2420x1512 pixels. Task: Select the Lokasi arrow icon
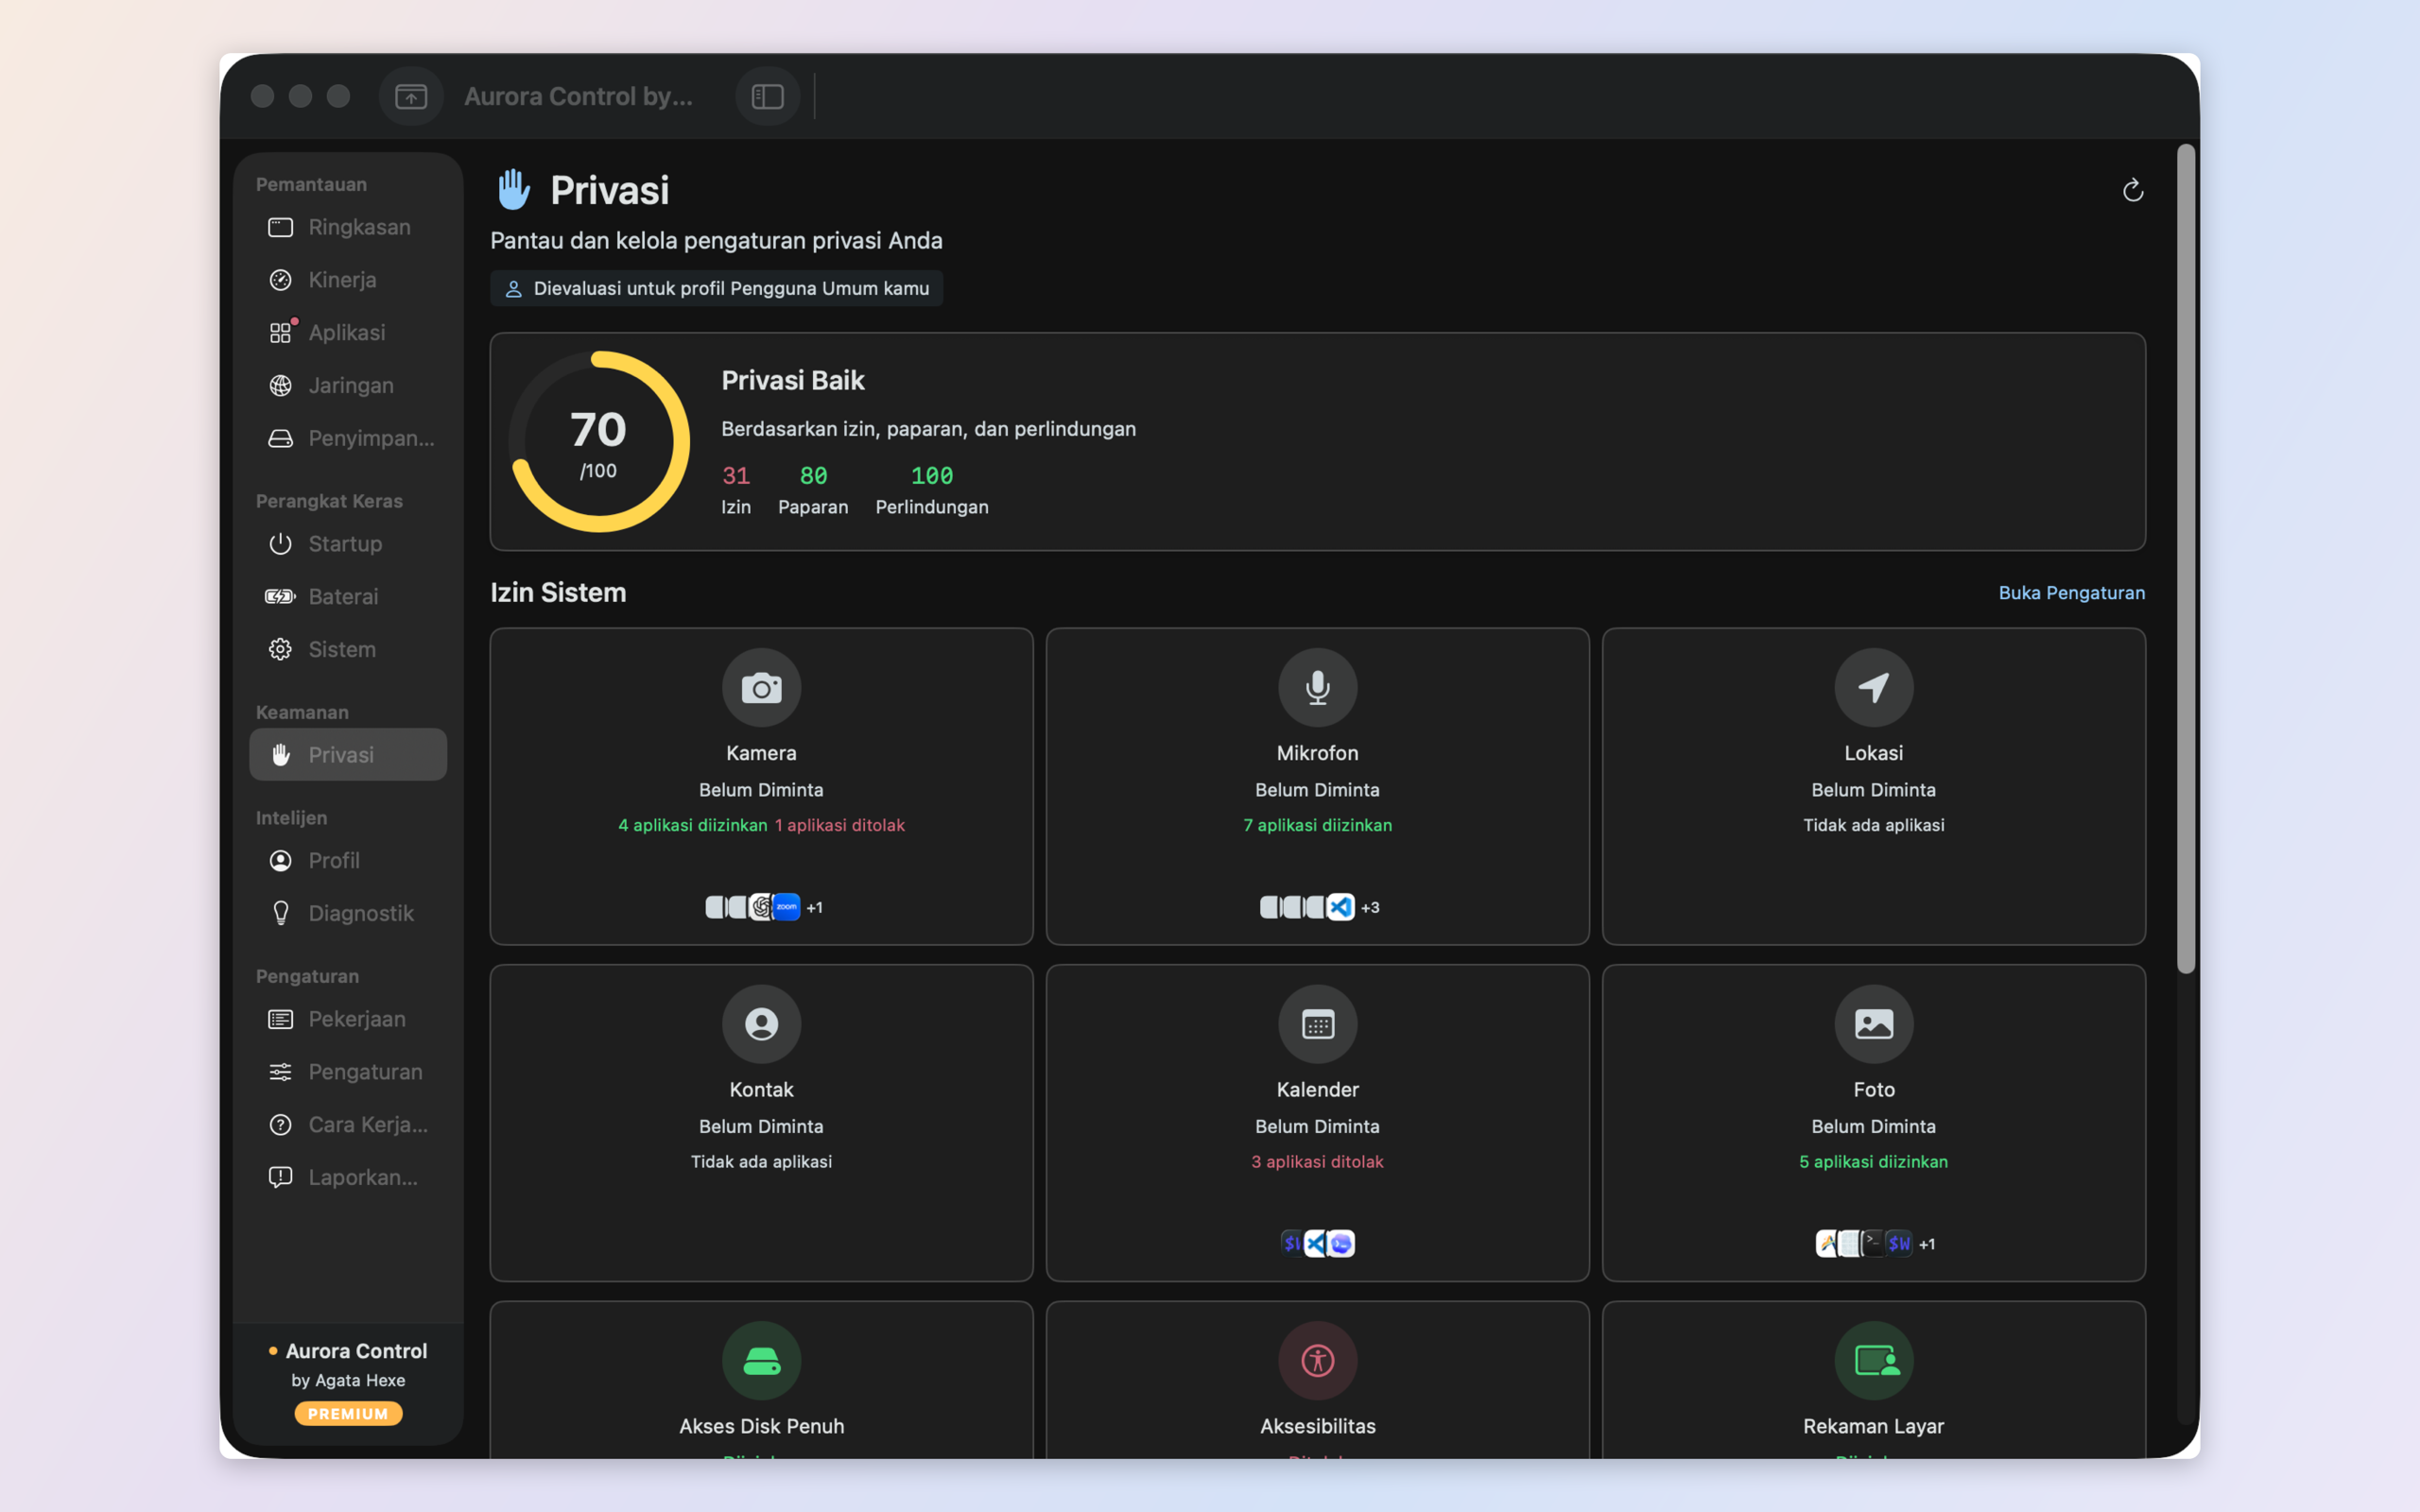click(x=1873, y=688)
